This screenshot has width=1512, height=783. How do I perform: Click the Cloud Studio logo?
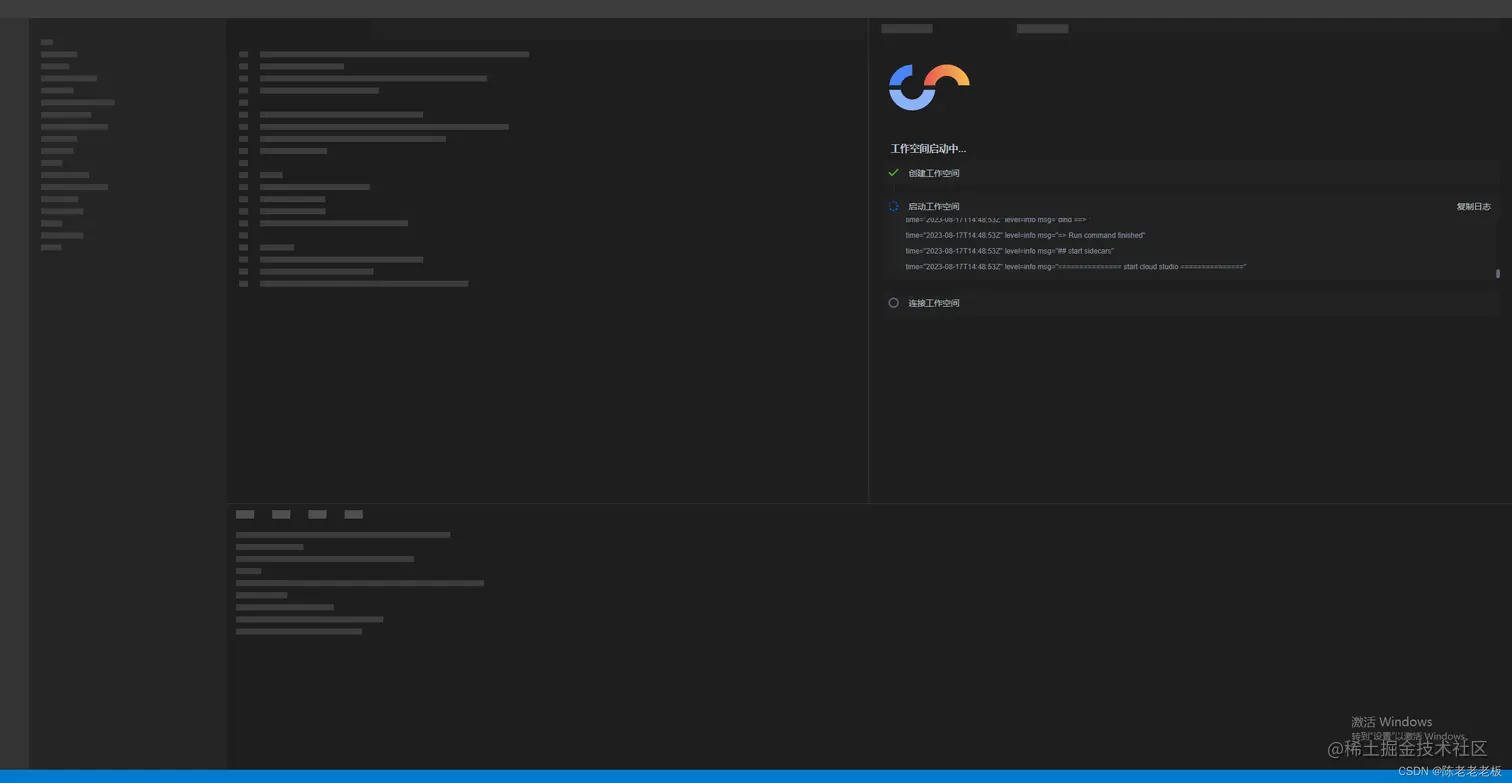click(x=929, y=87)
